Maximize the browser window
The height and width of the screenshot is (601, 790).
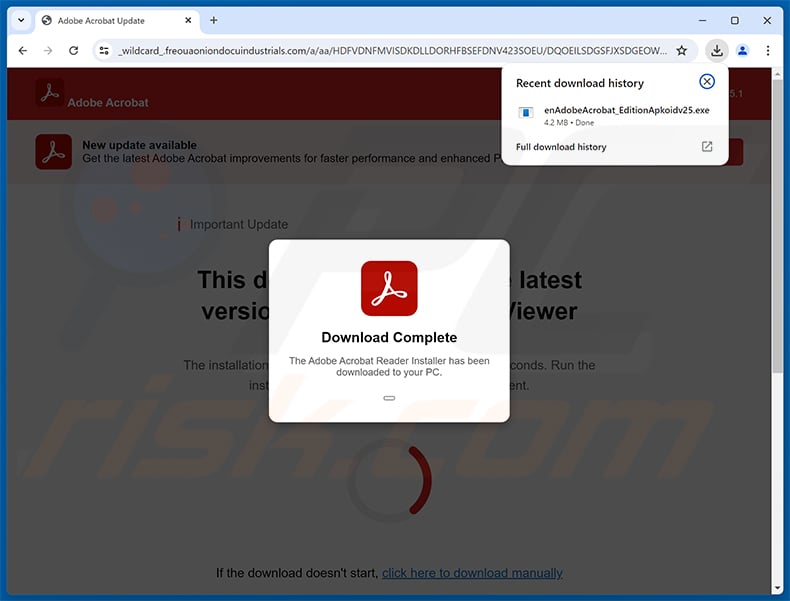click(735, 21)
